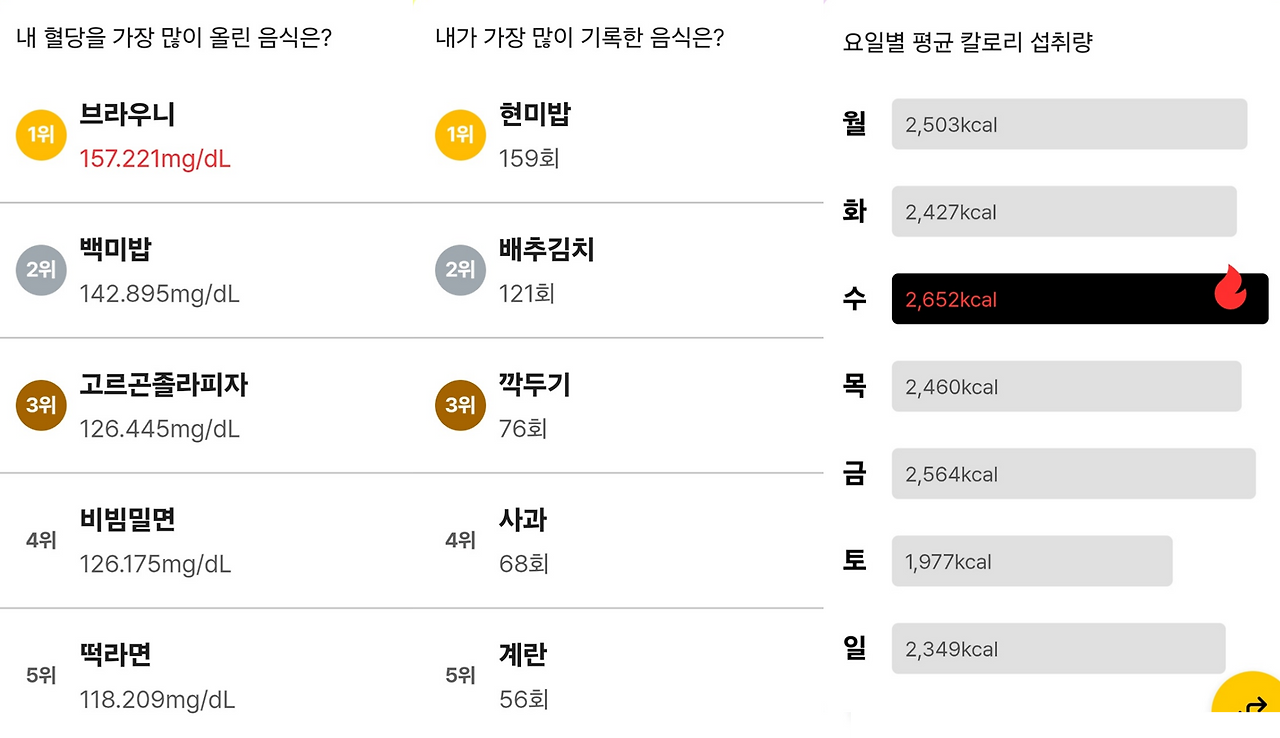Click the silver 2위 badge beside 배추김치

pyautogui.click(x=460, y=270)
